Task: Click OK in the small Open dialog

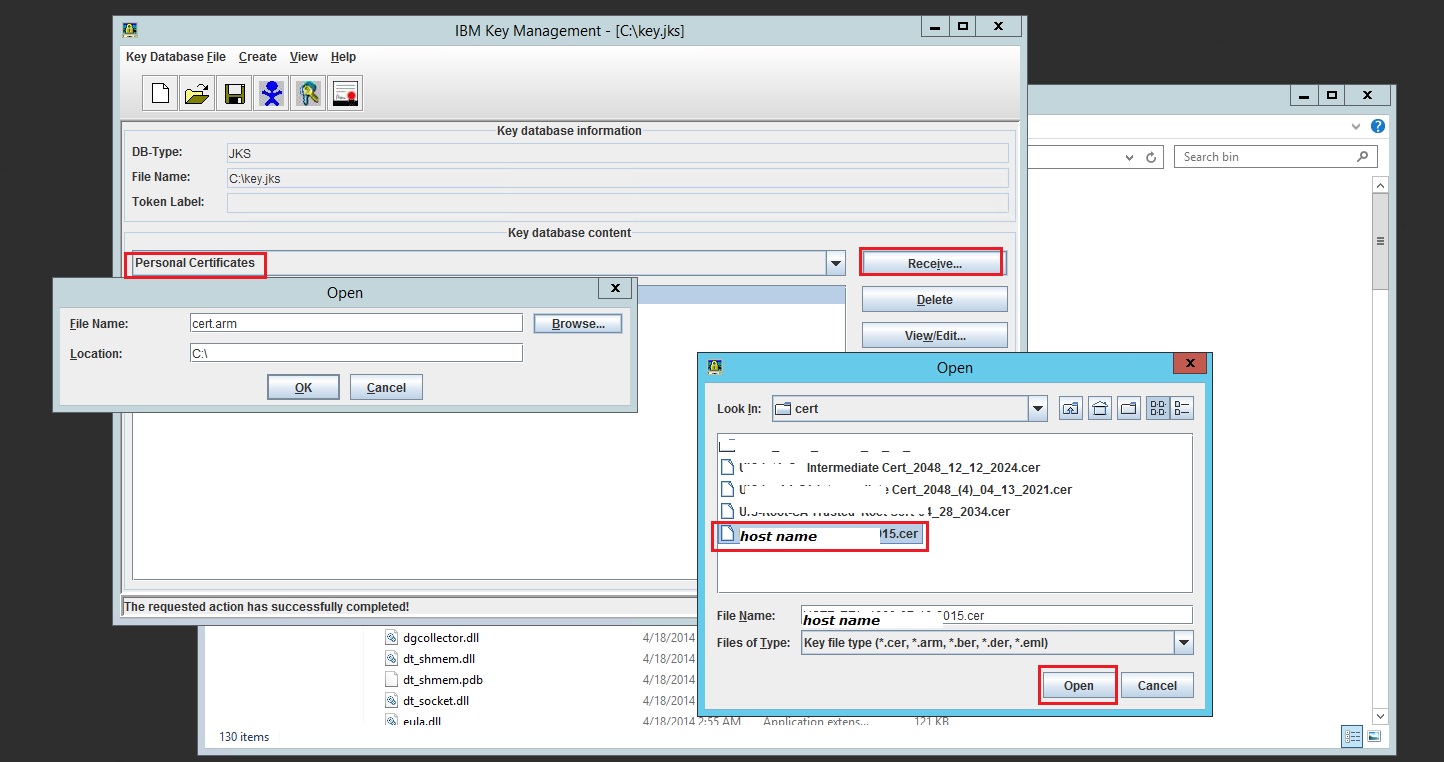Action: [303, 388]
